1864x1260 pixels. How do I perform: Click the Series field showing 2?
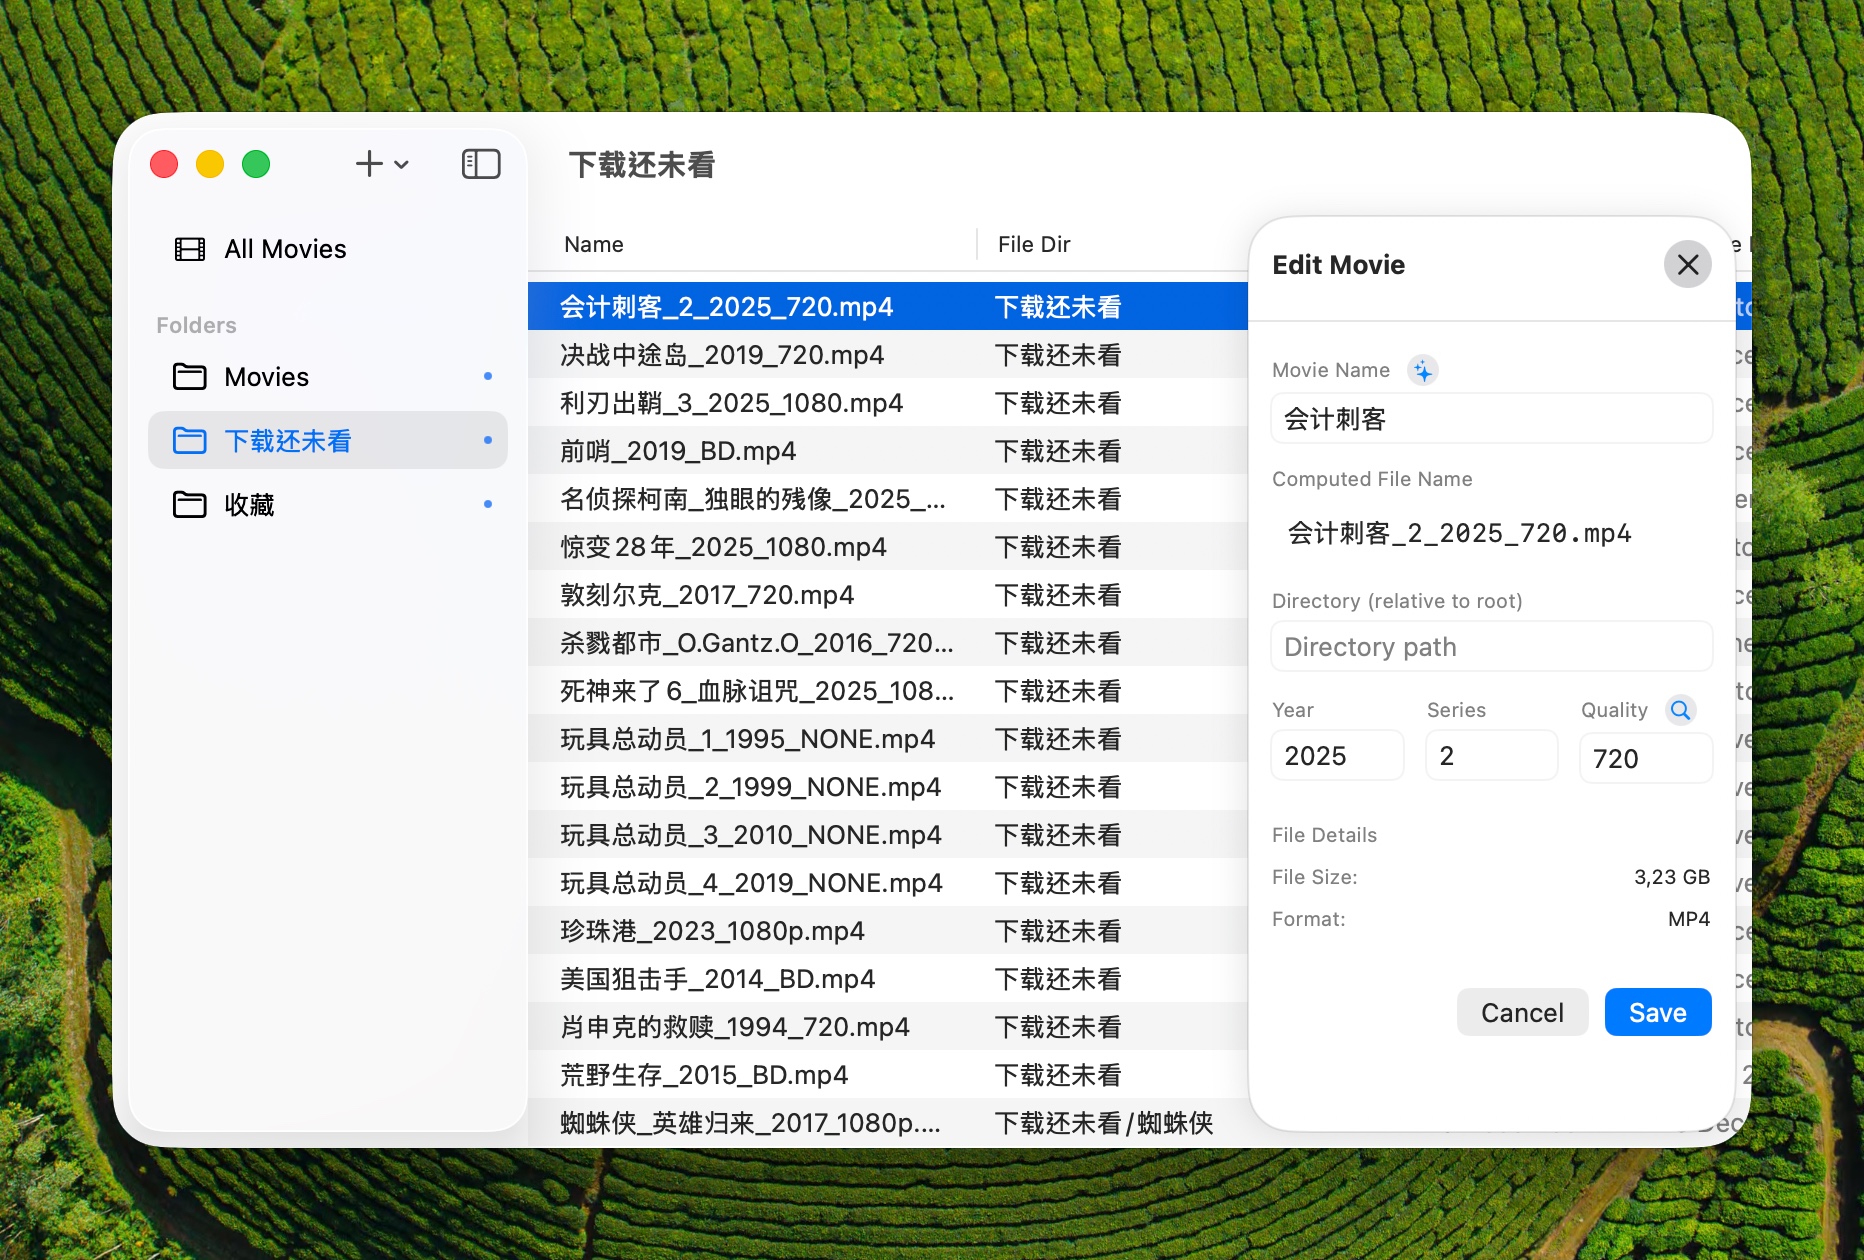[x=1490, y=756]
